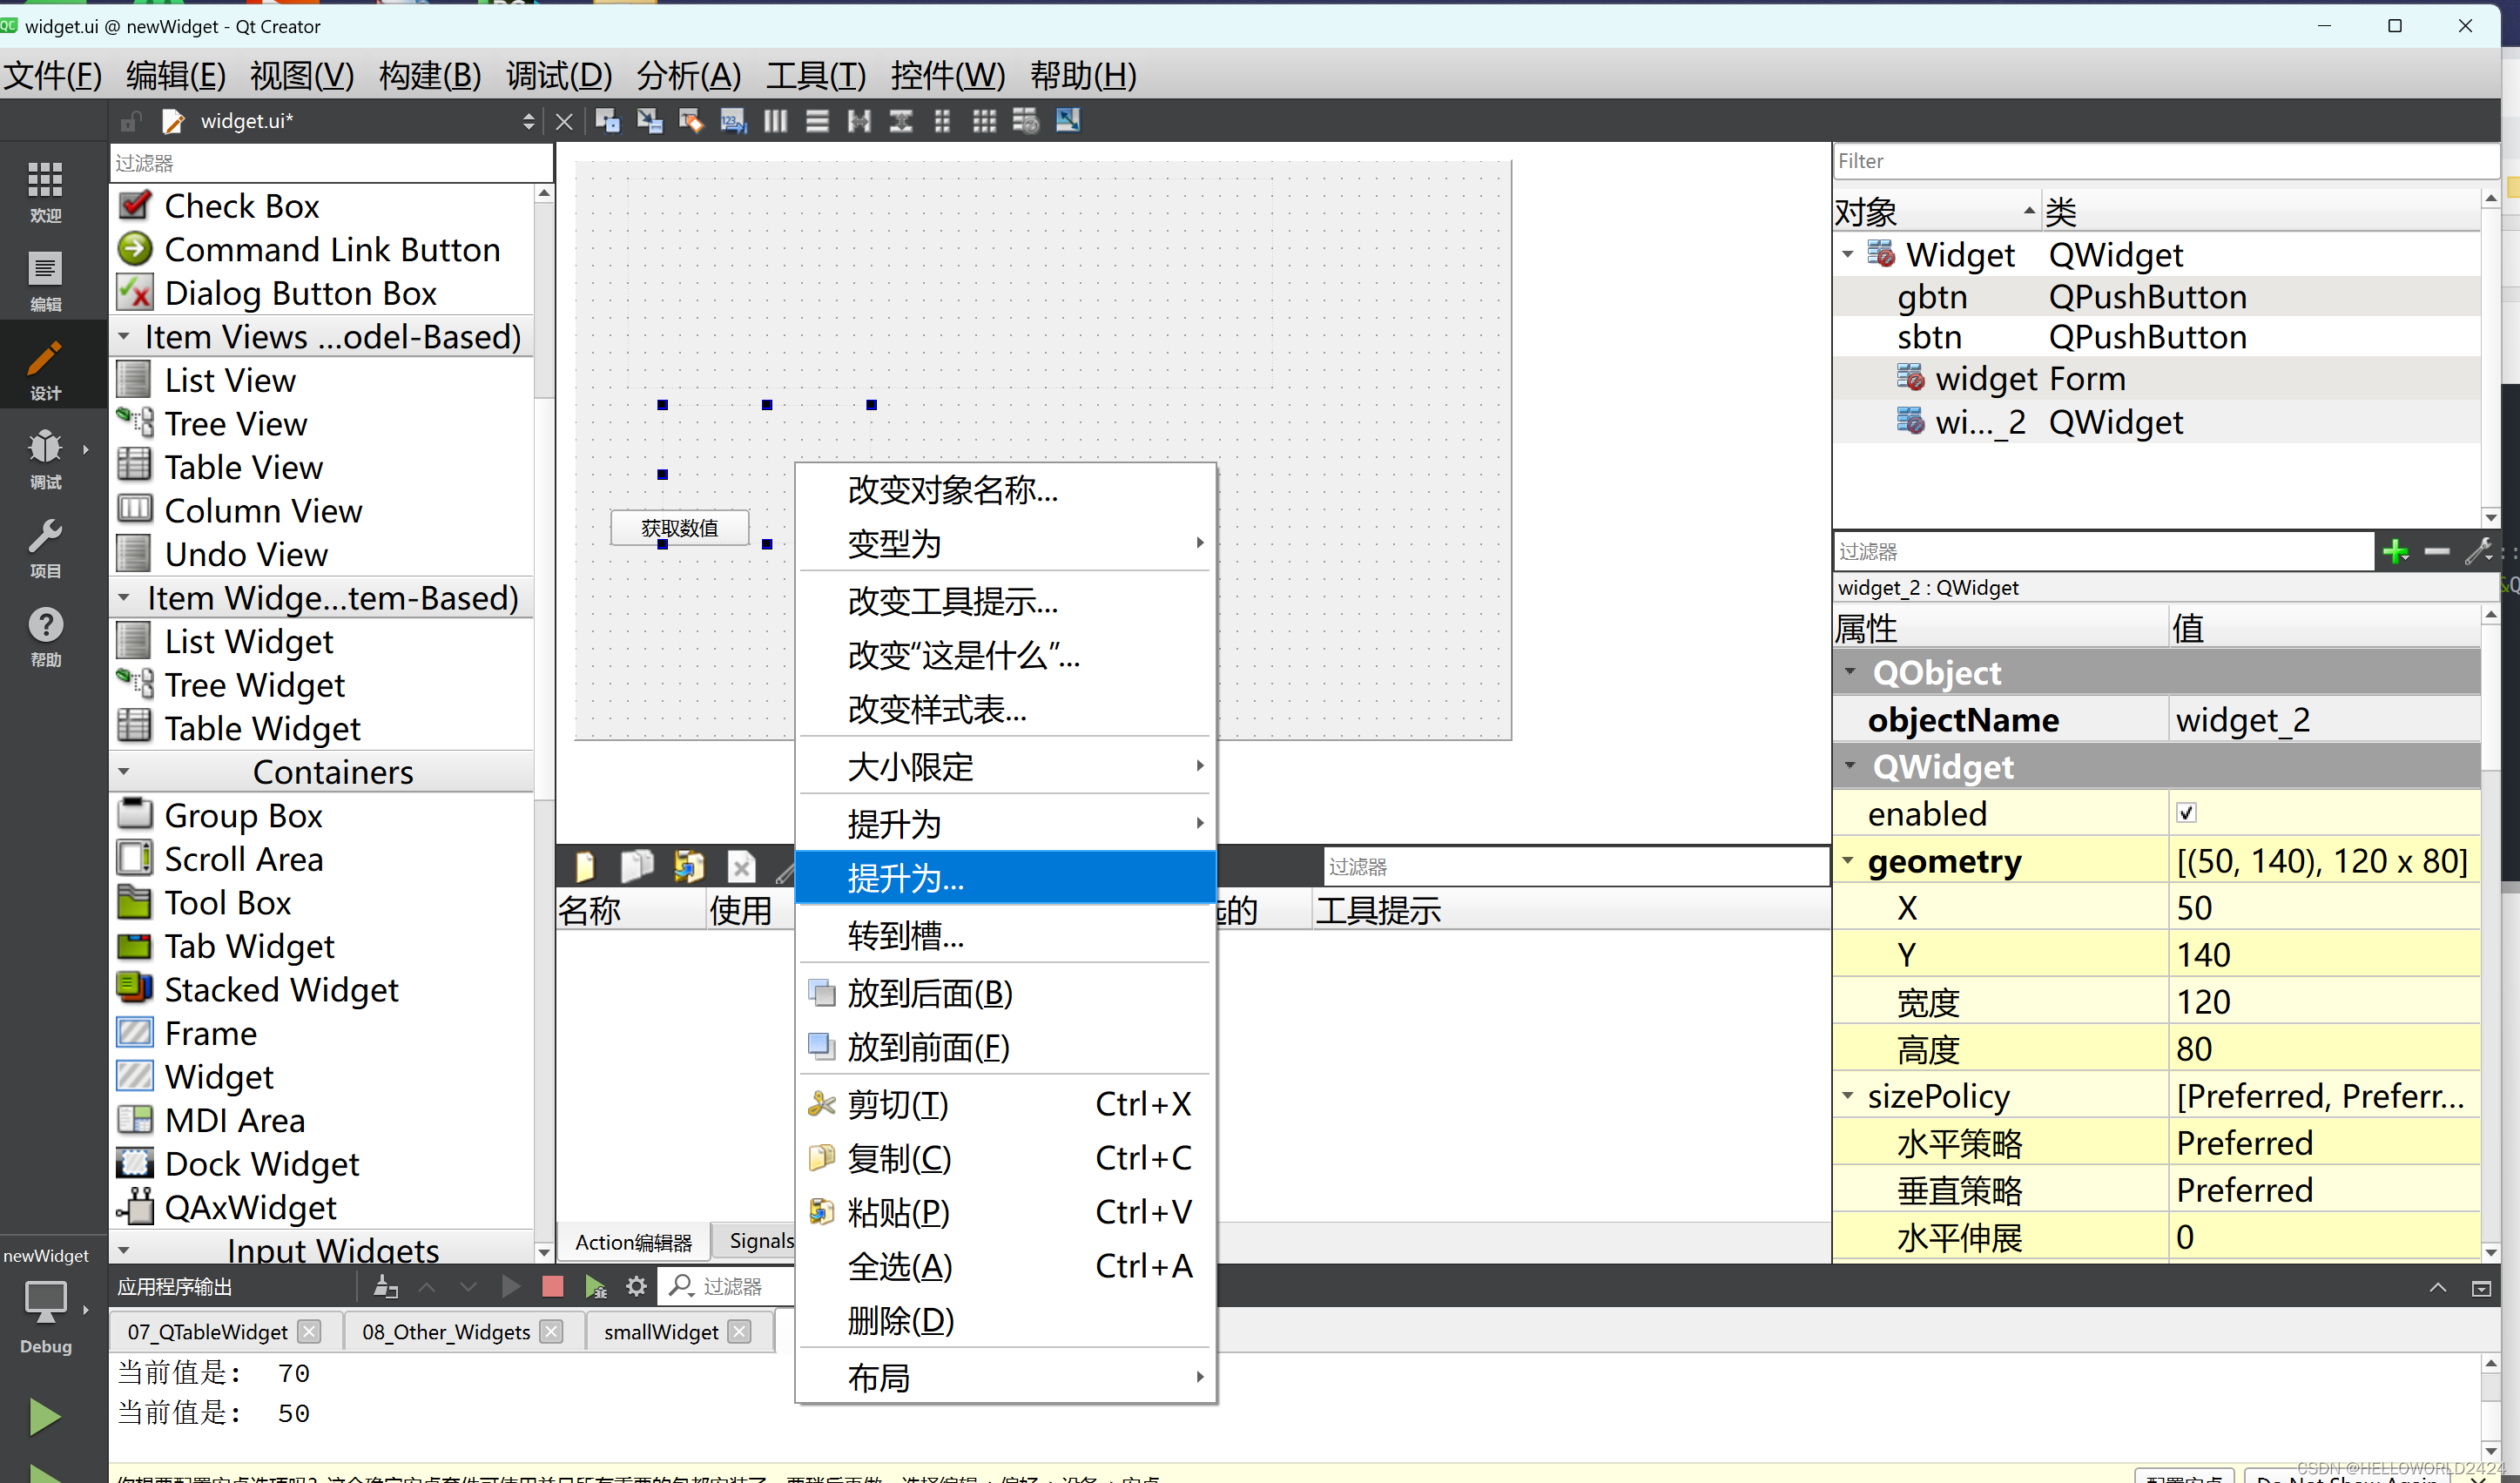Switch to Action编辑器 tab
Viewport: 2520px width, 1483px height.
click(x=633, y=1242)
